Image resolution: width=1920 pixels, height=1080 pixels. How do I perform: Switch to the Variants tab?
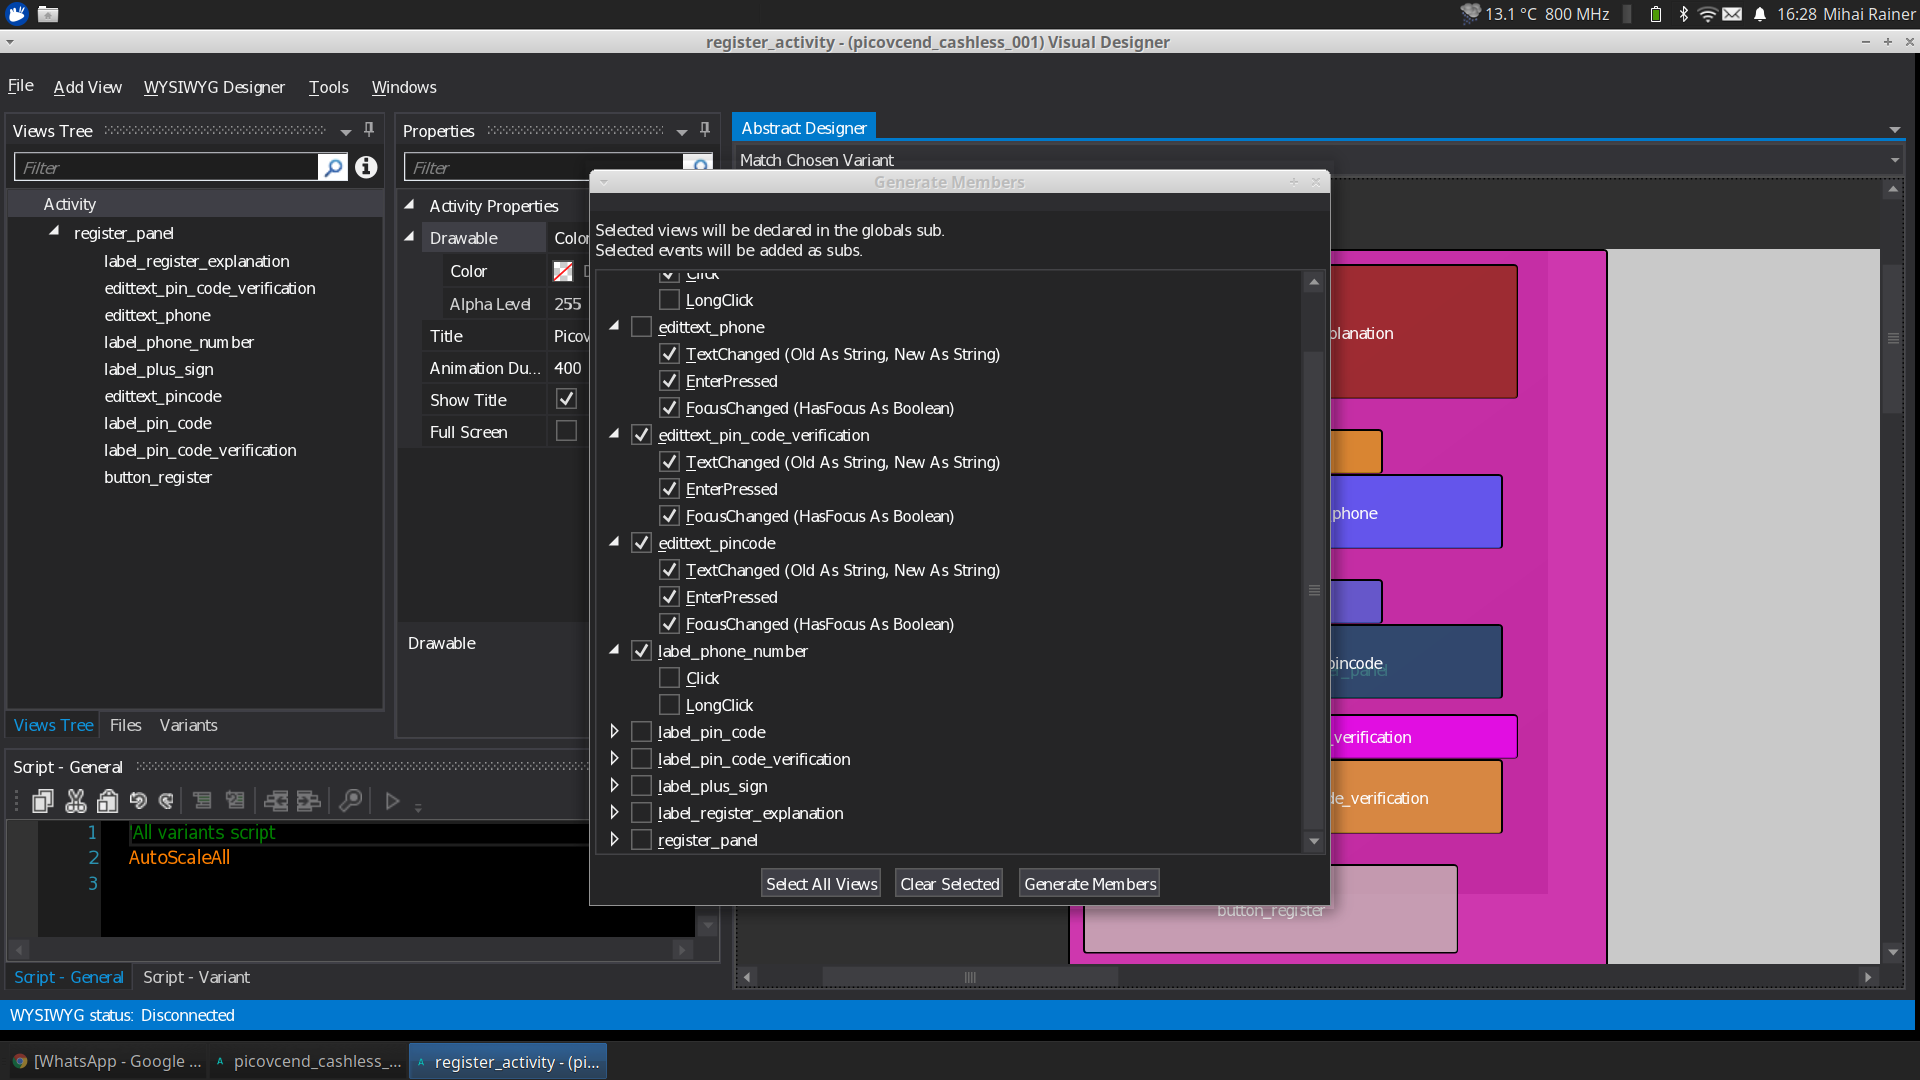(x=188, y=725)
